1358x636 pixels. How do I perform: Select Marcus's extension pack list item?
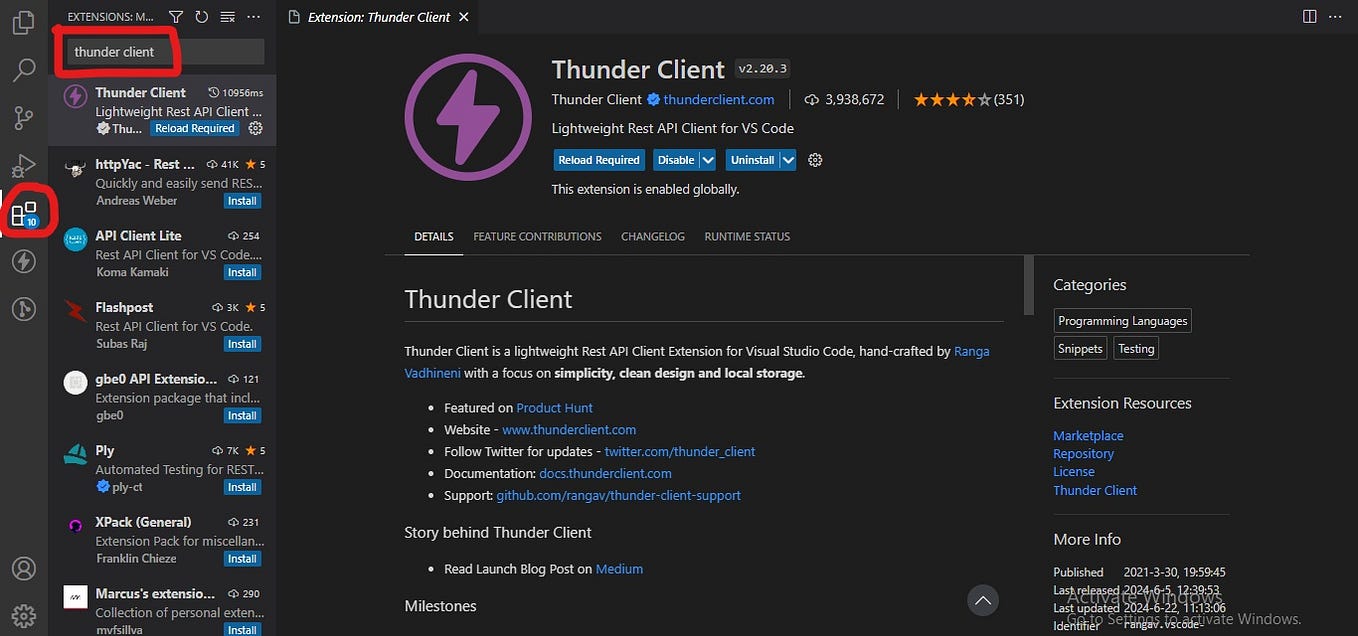point(162,609)
